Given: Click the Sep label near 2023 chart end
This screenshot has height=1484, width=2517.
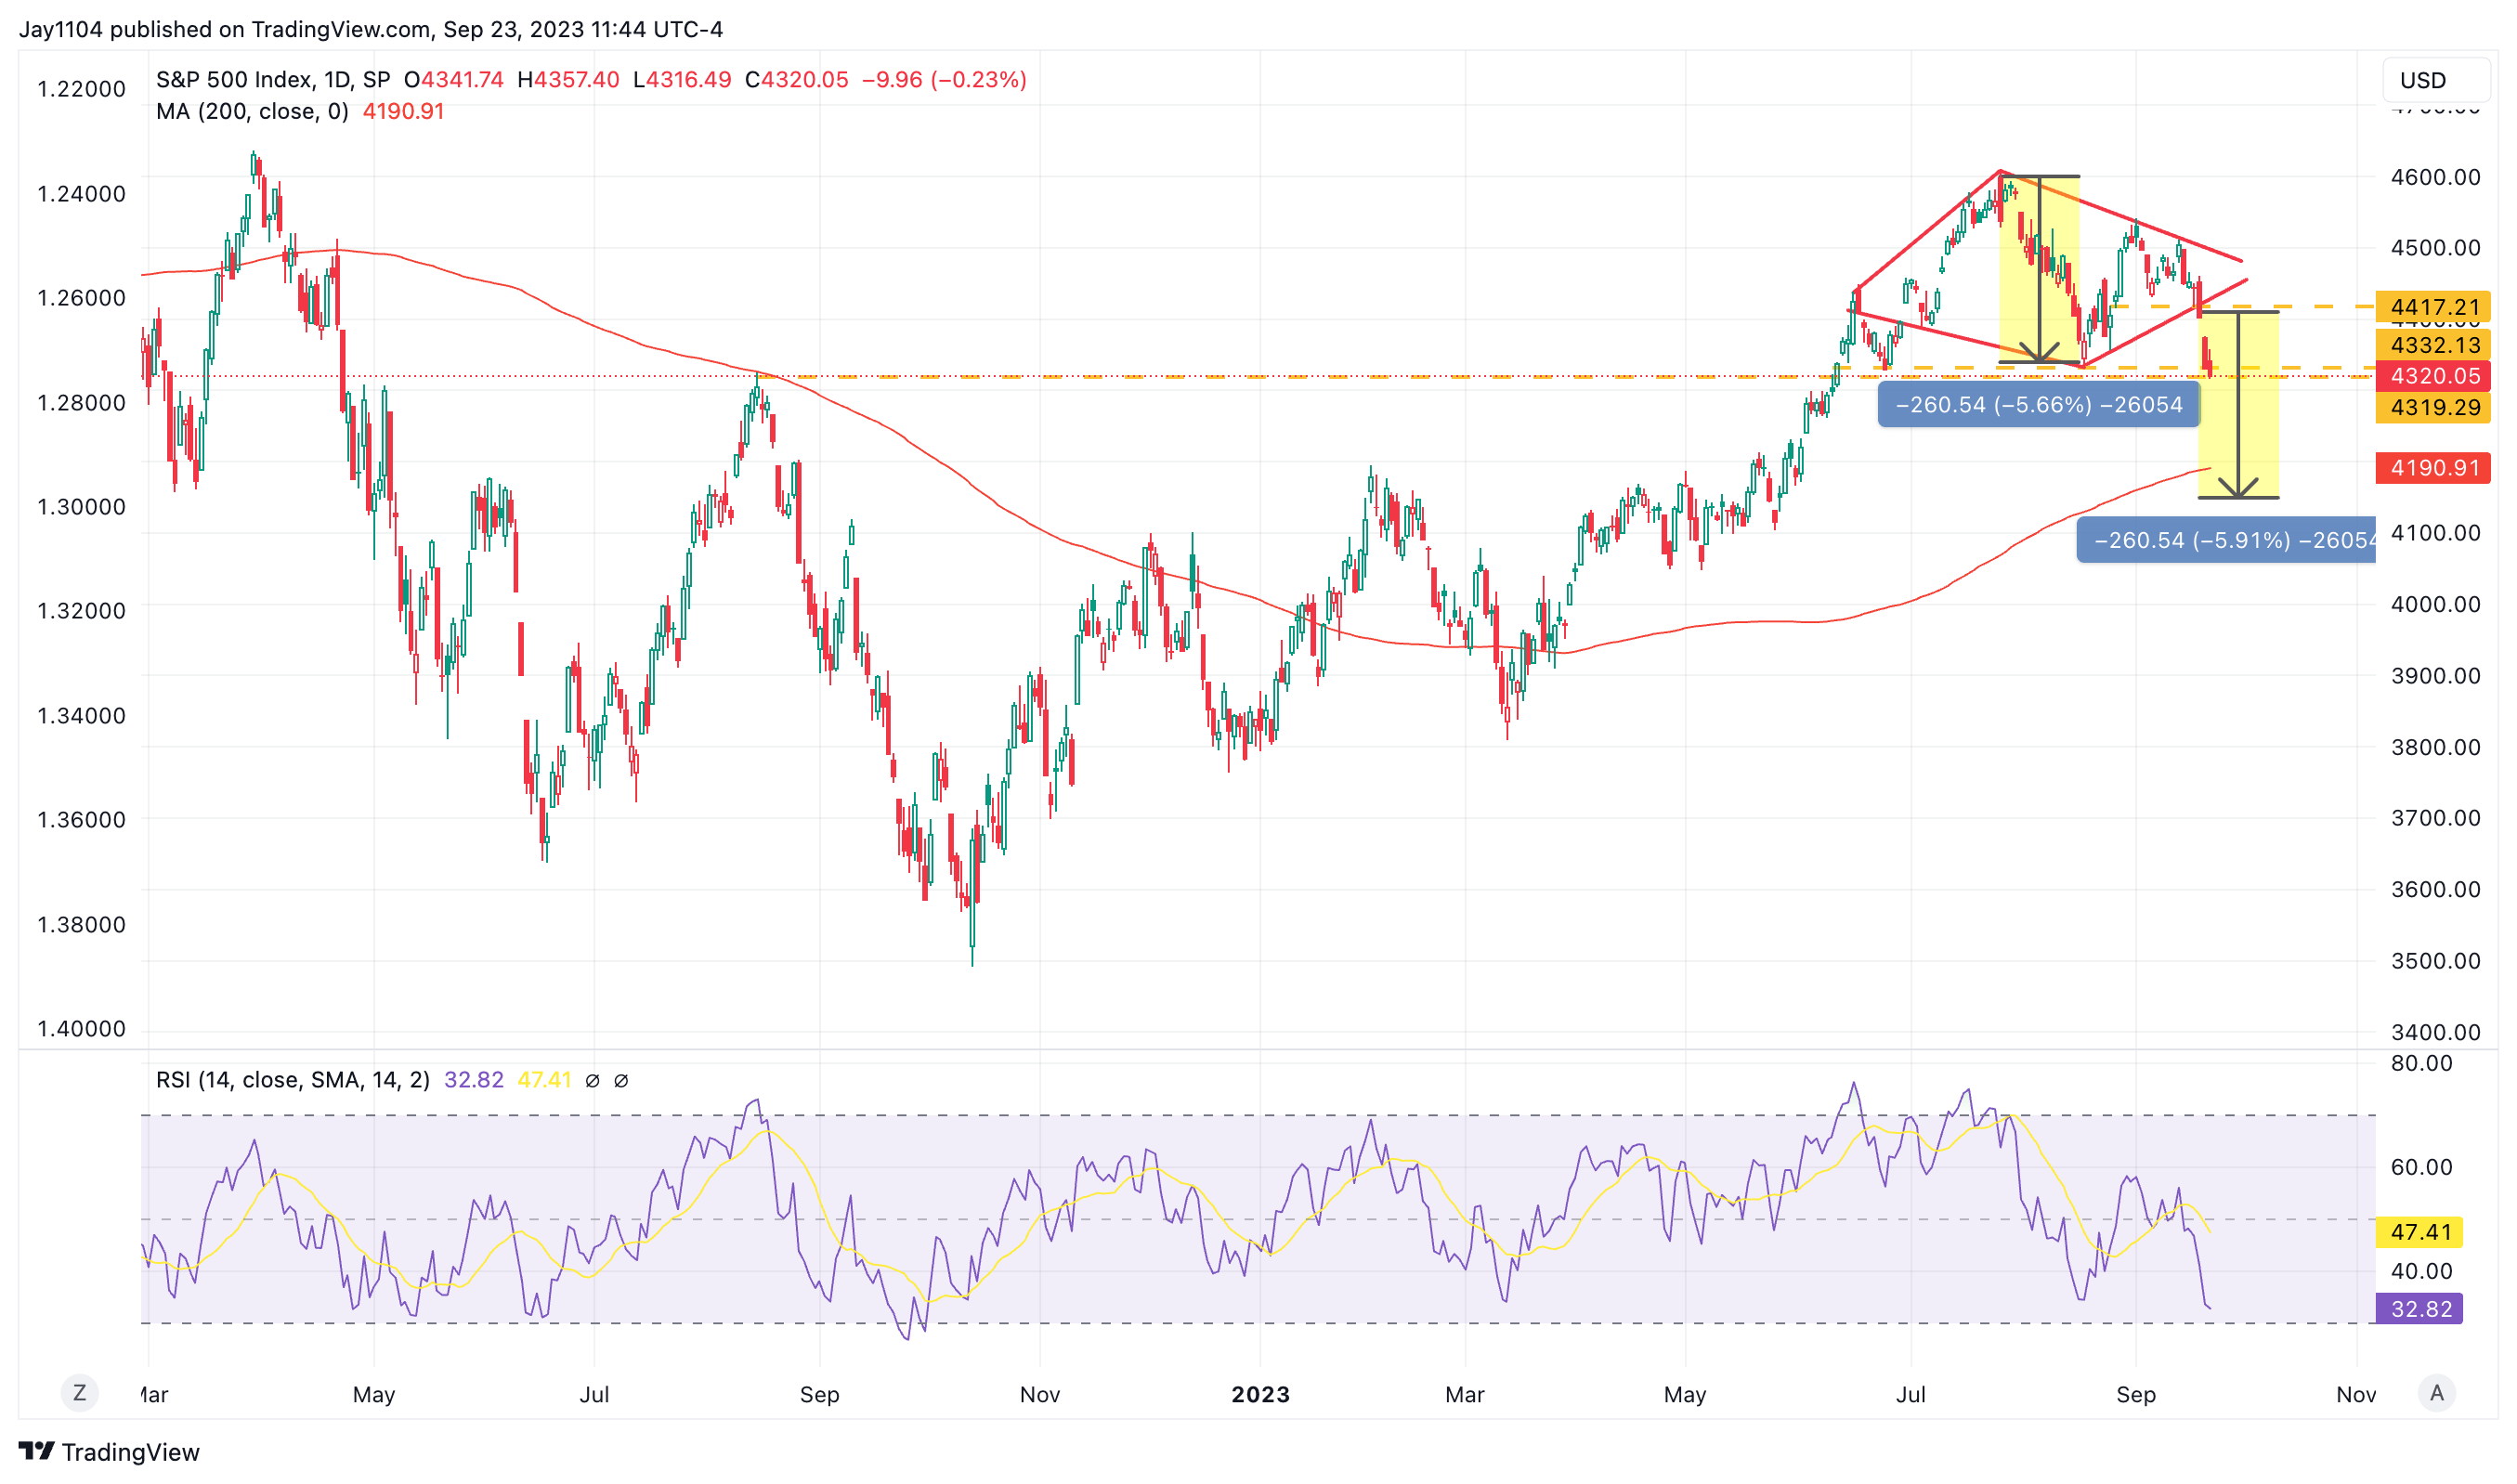Looking at the screenshot, I should 2136,1394.
